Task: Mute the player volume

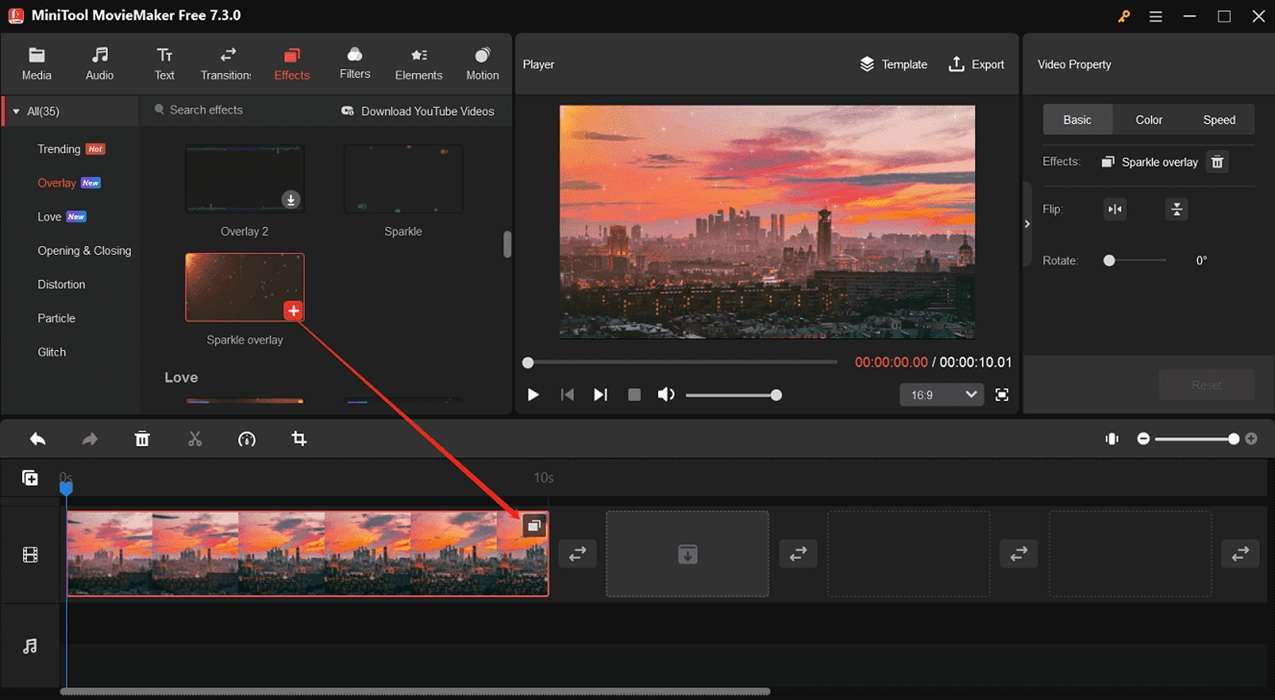Action: [666, 395]
